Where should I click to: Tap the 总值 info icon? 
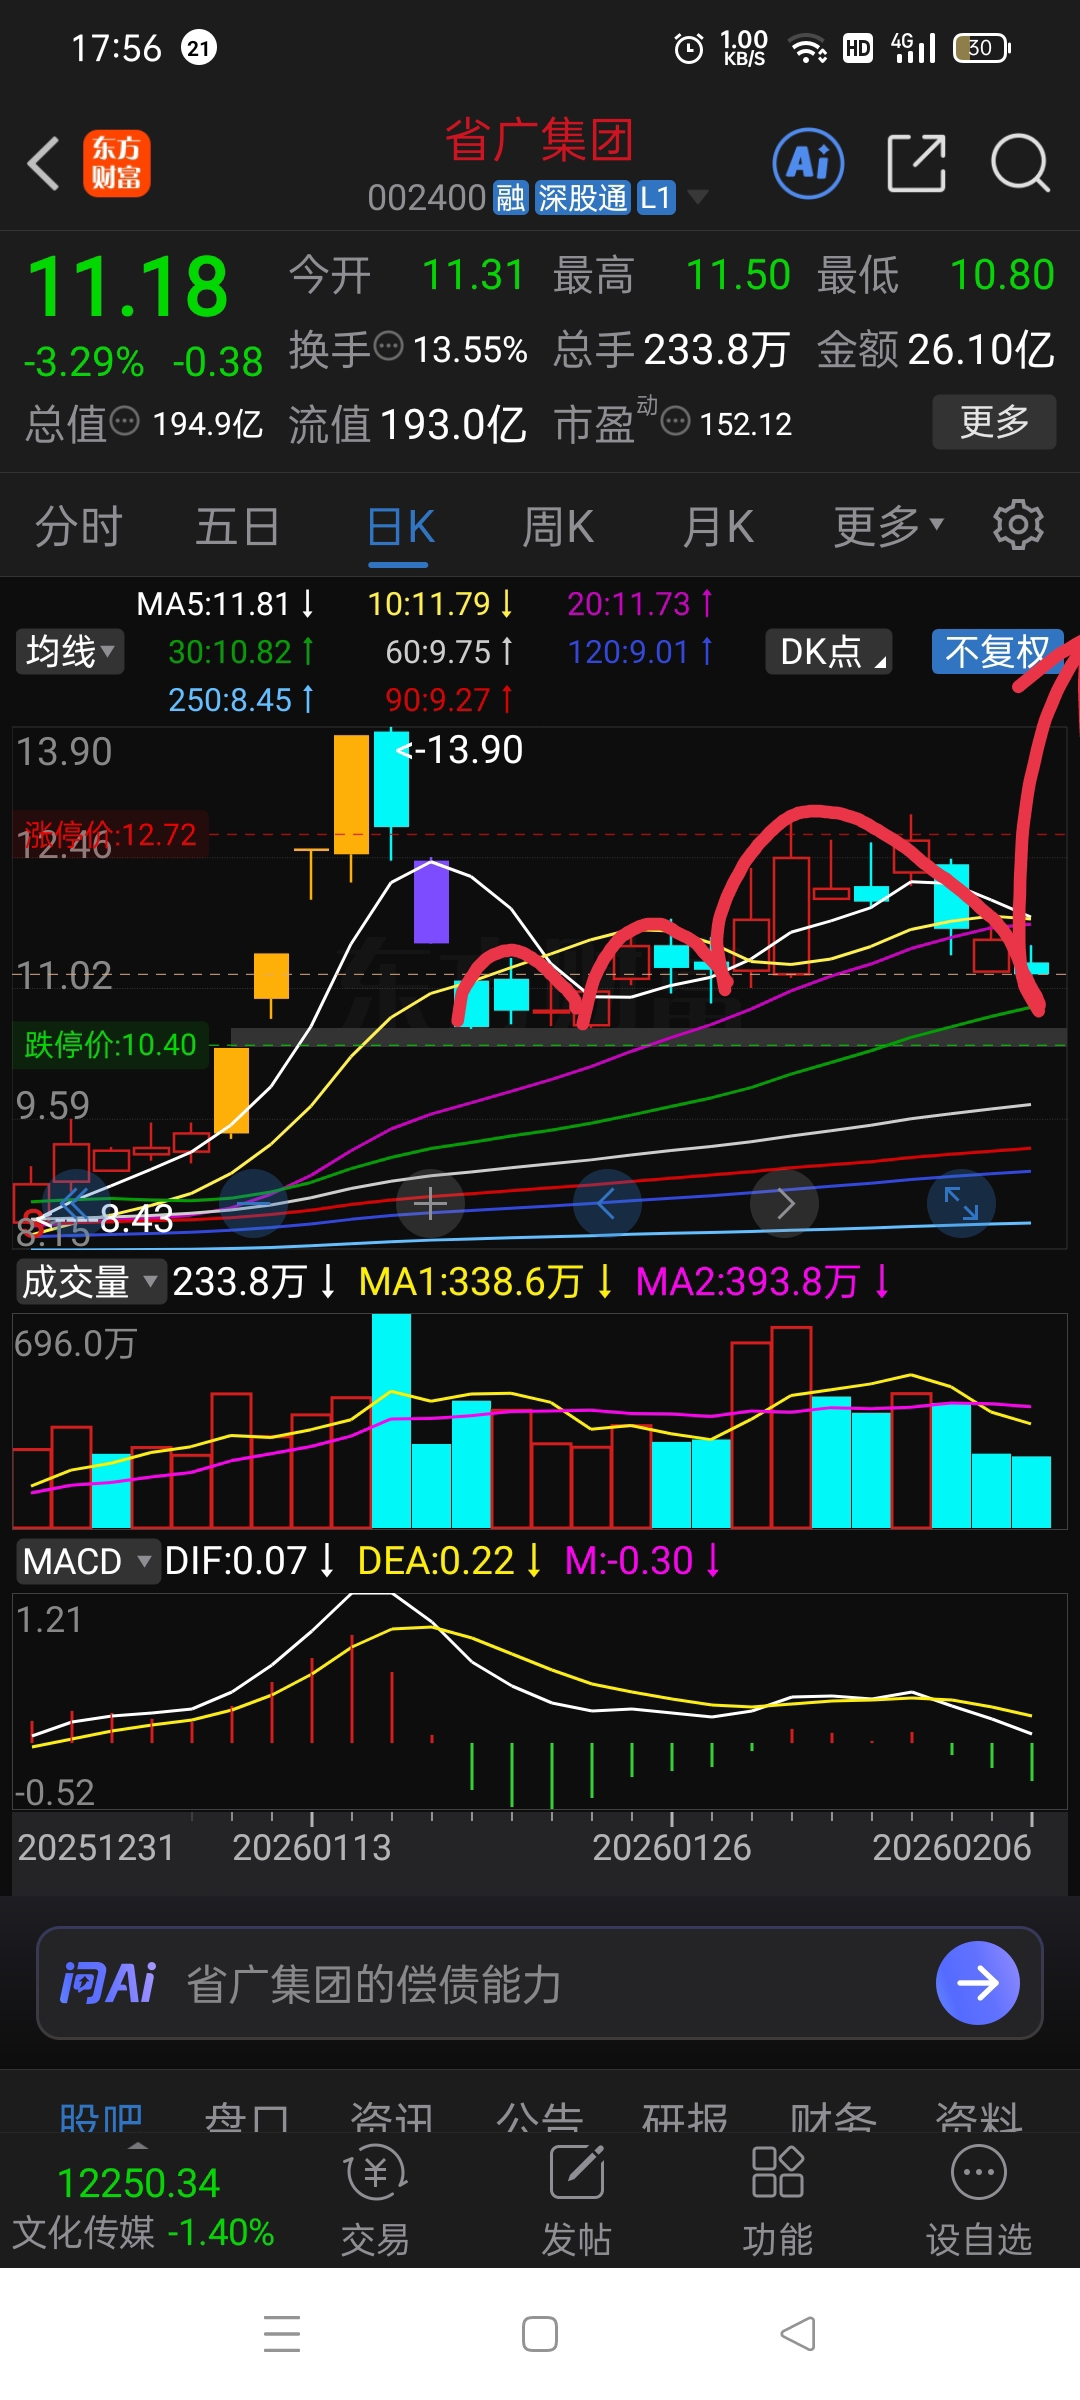[x=124, y=421]
